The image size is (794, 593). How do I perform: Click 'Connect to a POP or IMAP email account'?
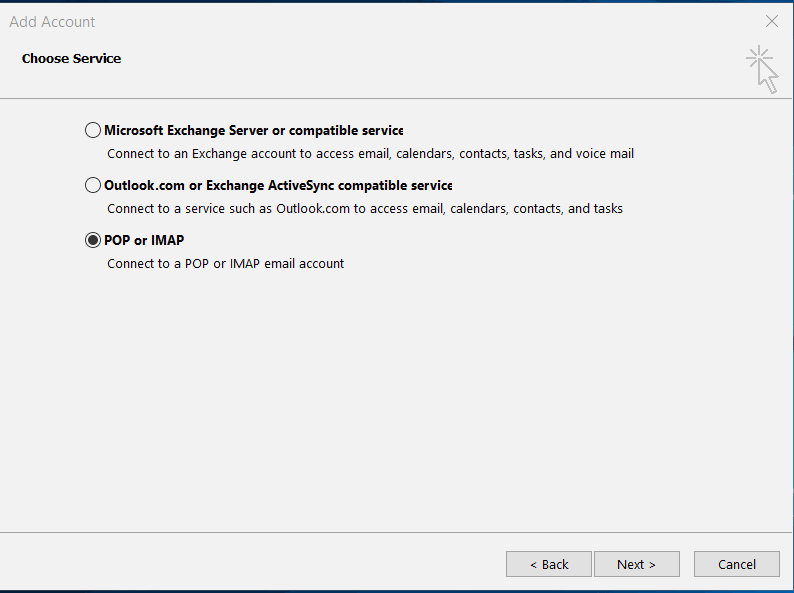(x=226, y=263)
